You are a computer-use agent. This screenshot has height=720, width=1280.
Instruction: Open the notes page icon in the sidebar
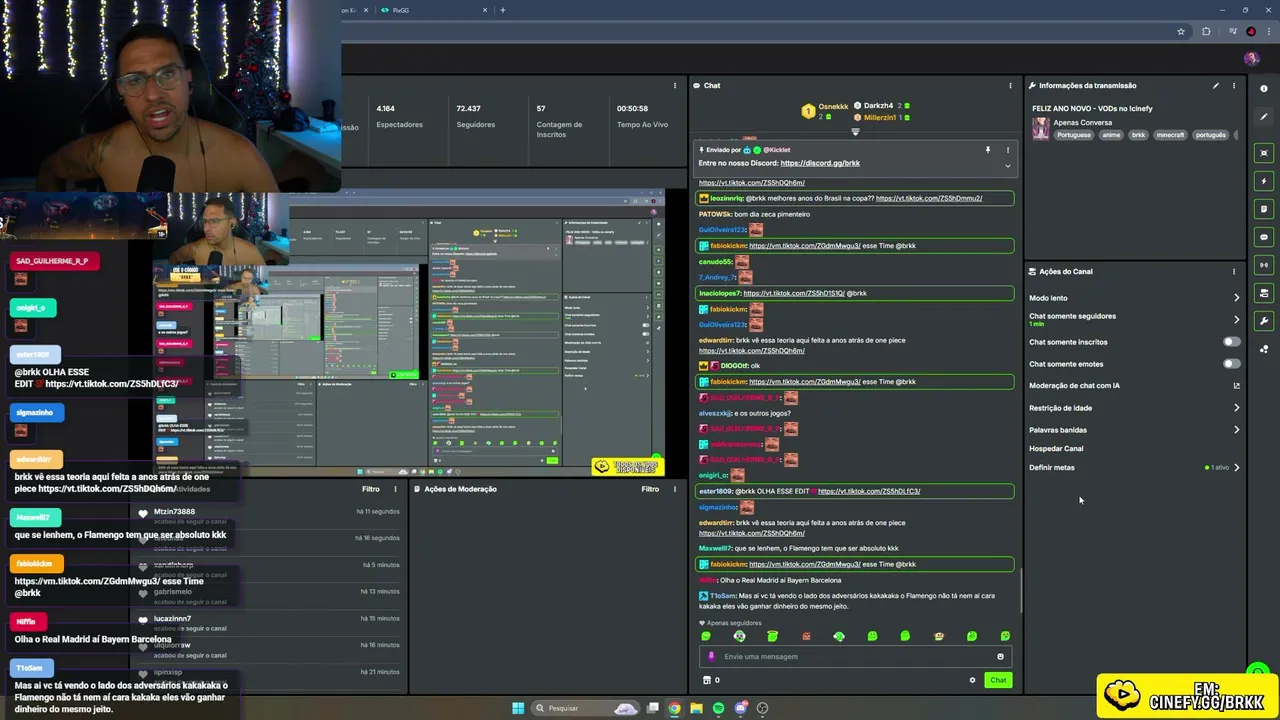tap(1264, 209)
